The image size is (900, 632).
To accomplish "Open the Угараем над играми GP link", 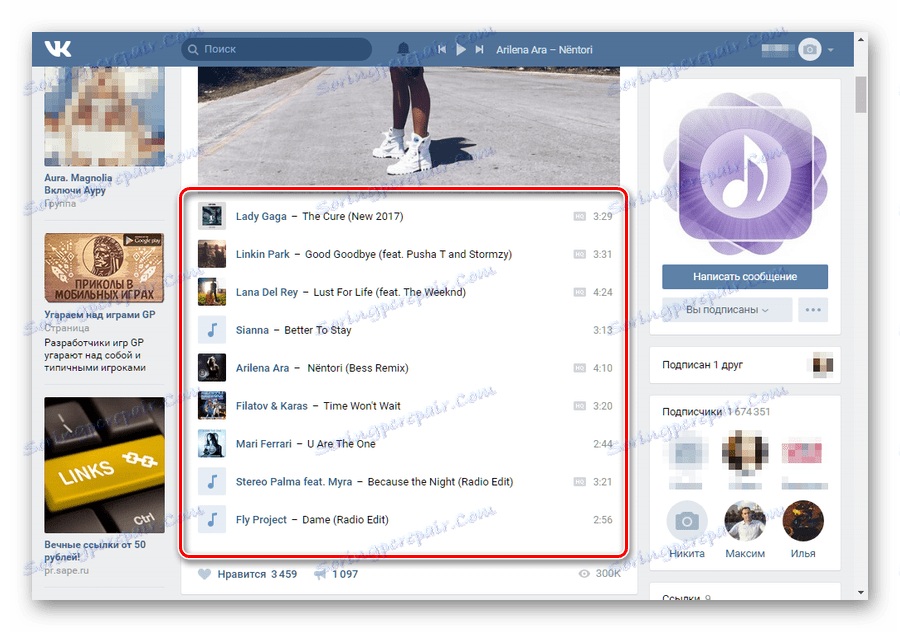I will tap(100, 315).
